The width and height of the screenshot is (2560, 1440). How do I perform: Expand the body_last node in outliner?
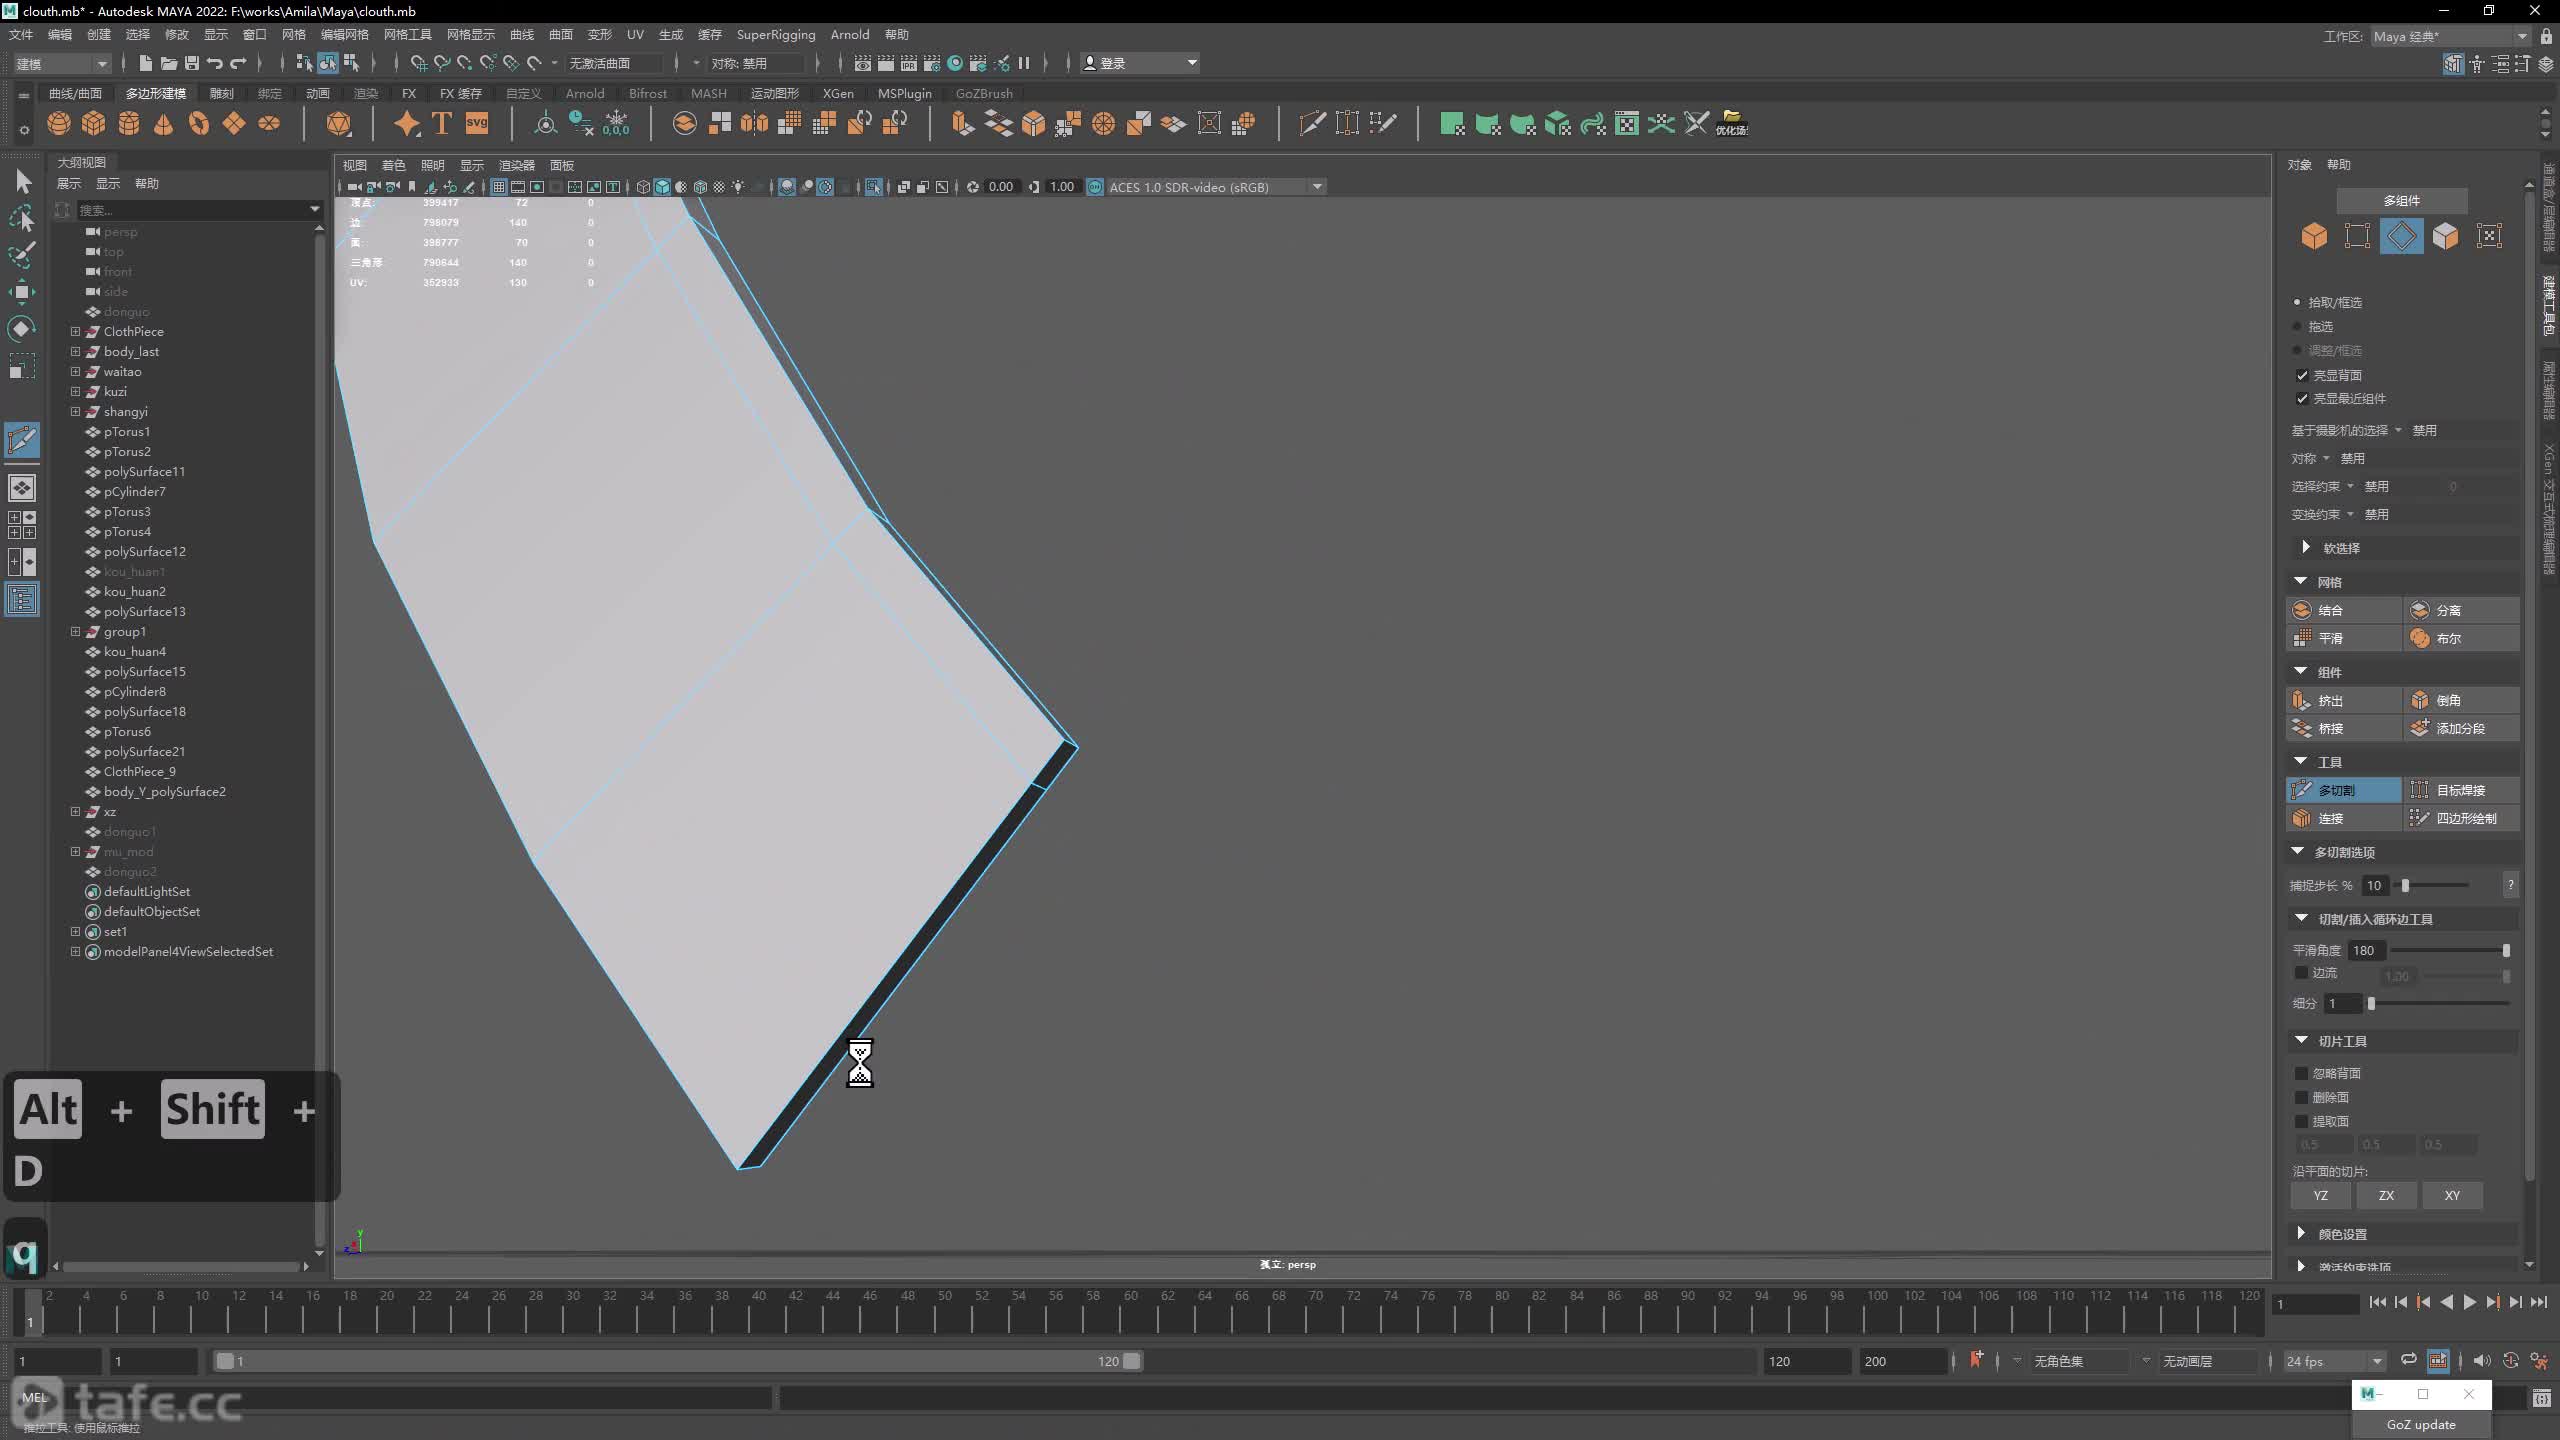point(75,351)
